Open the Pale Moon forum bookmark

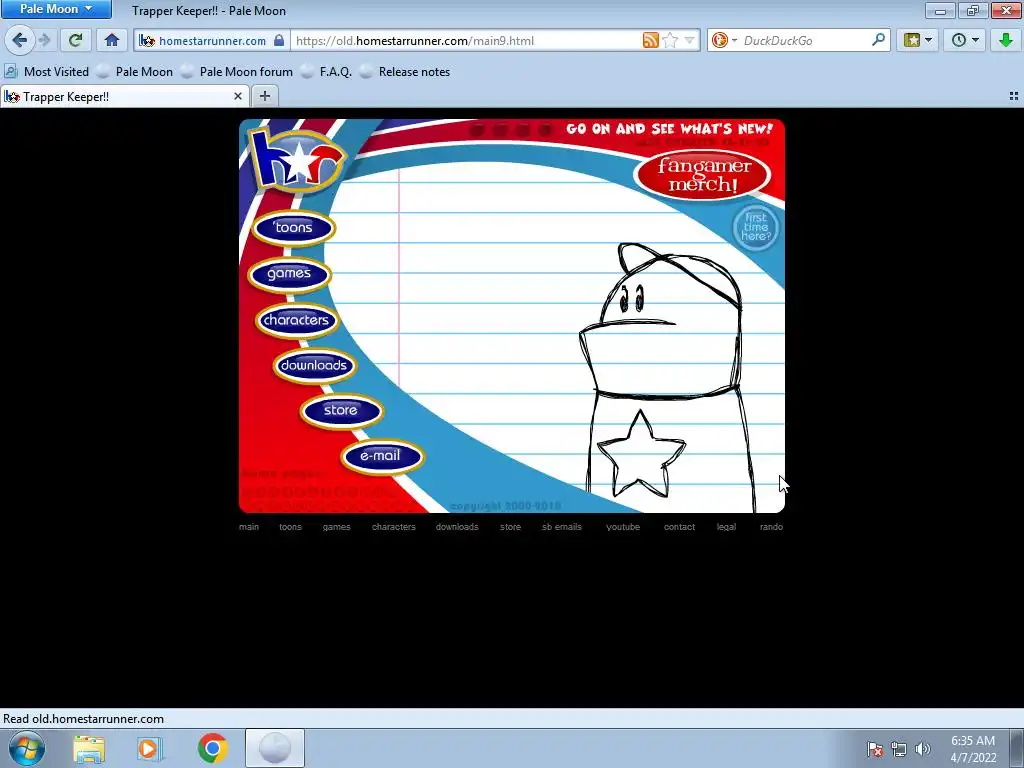pos(237,72)
